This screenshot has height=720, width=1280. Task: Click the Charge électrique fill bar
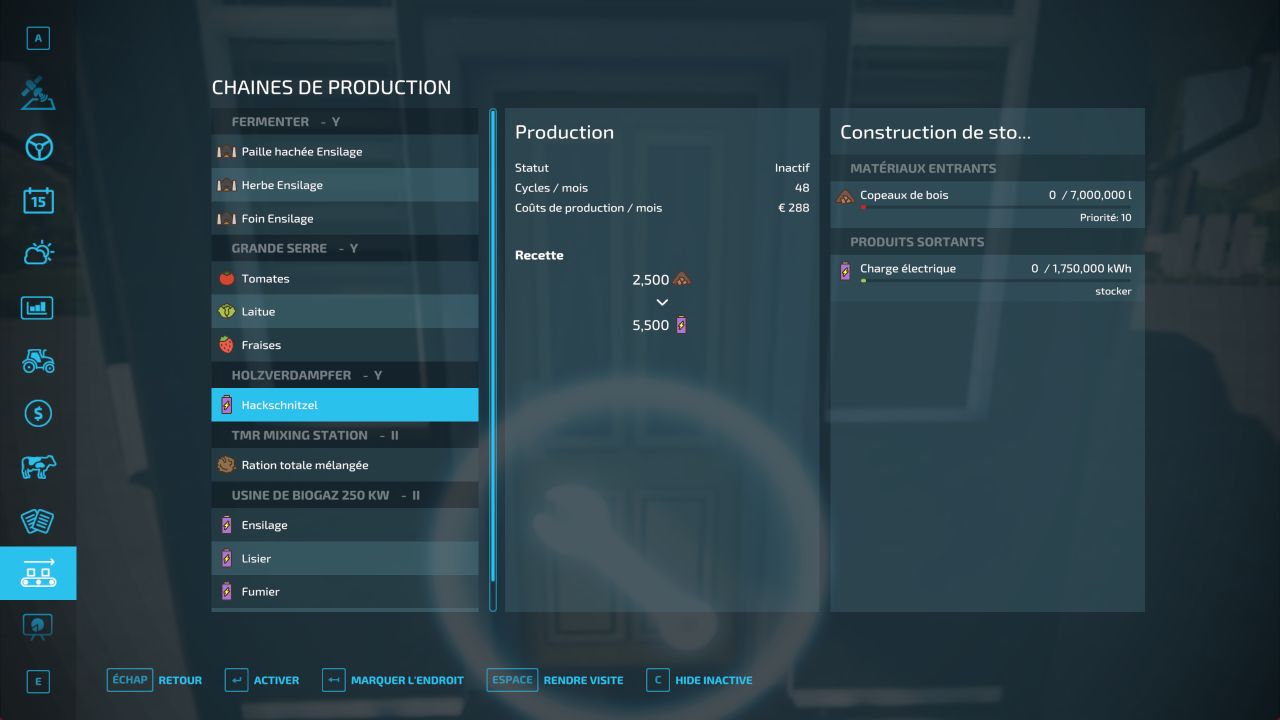(996, 281)
